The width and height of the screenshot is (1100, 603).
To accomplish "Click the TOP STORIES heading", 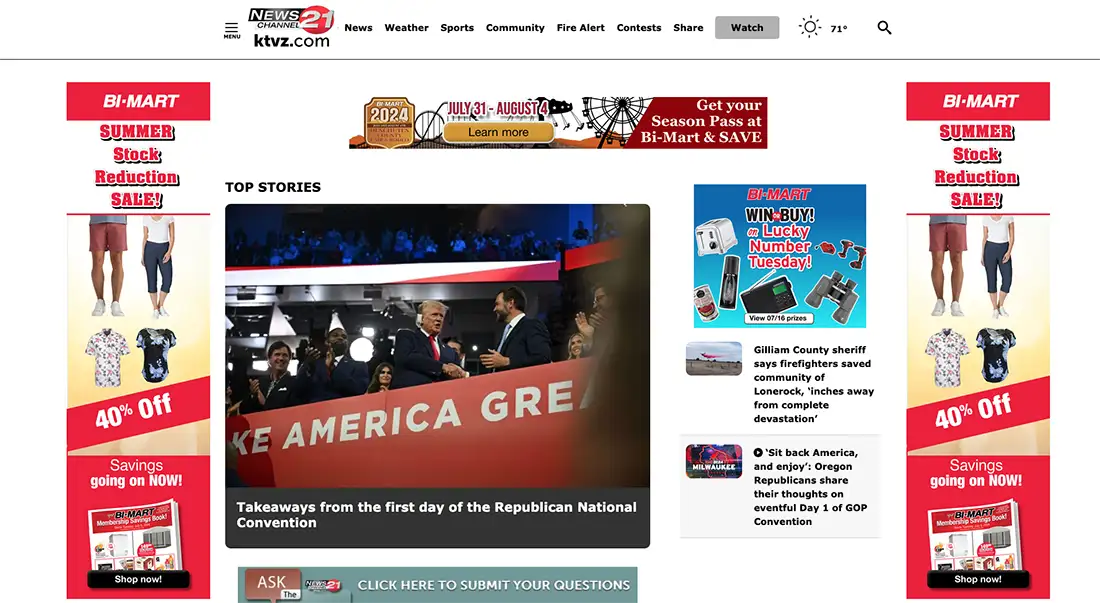I will coord(273,187).
